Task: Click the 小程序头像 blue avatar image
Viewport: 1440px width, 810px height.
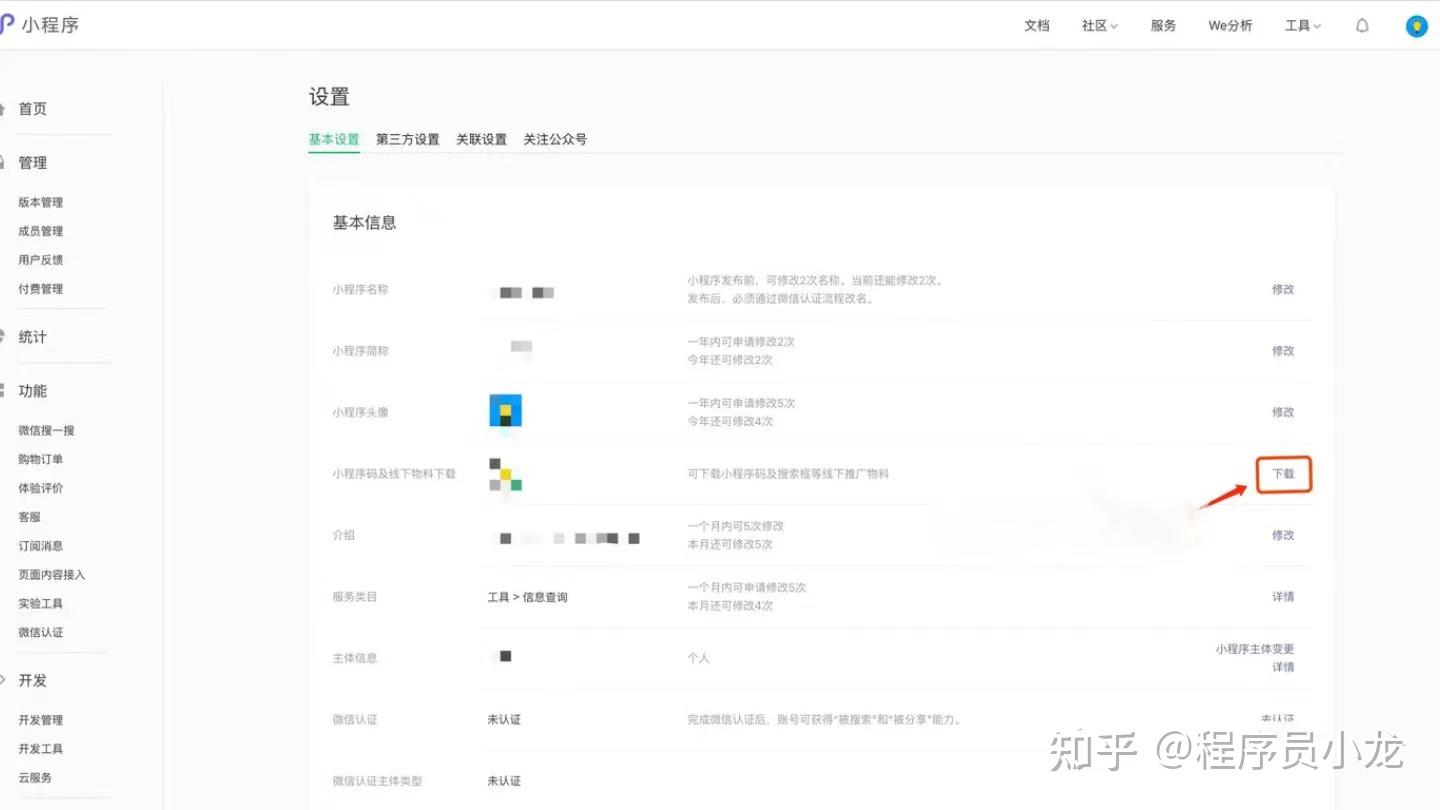Action: (x=505, y=411)
